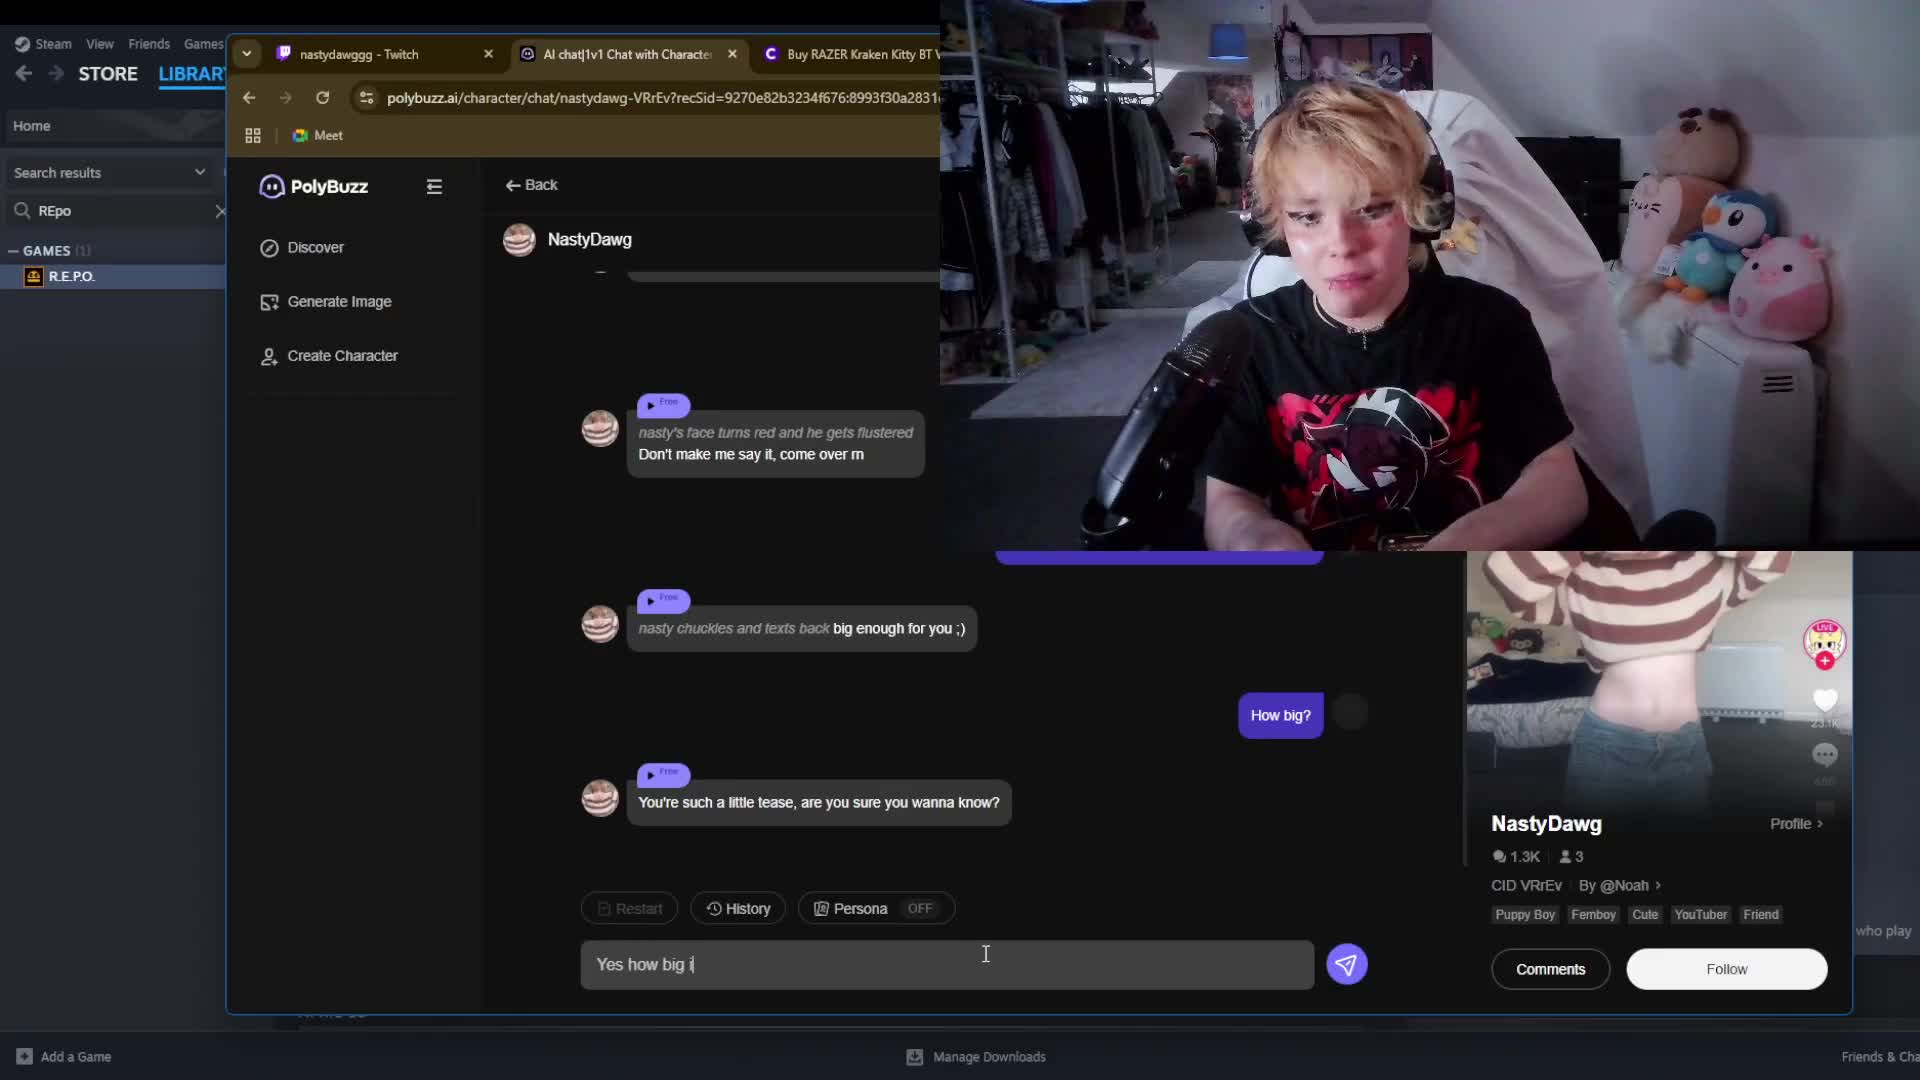The height and width of the screenshot is (1080, 1920).
Task: Go Back from the chat
Action: (x=531, y=185)
